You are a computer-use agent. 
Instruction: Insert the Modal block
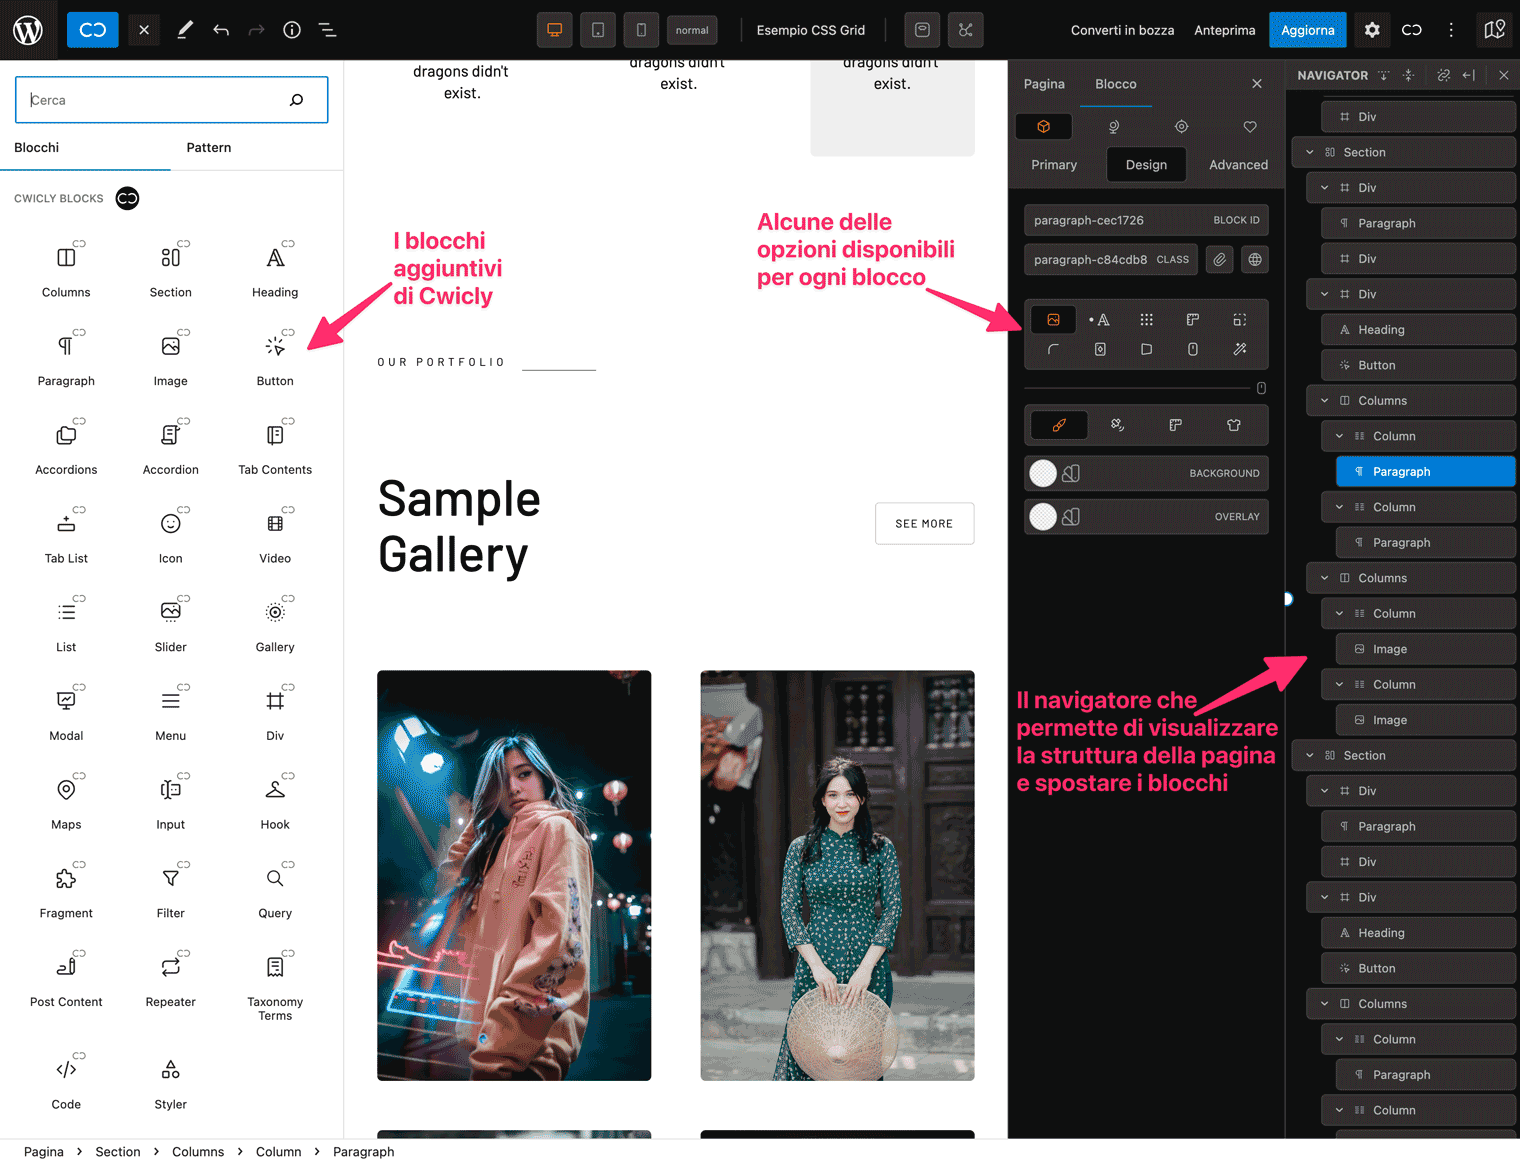(66, 715)
